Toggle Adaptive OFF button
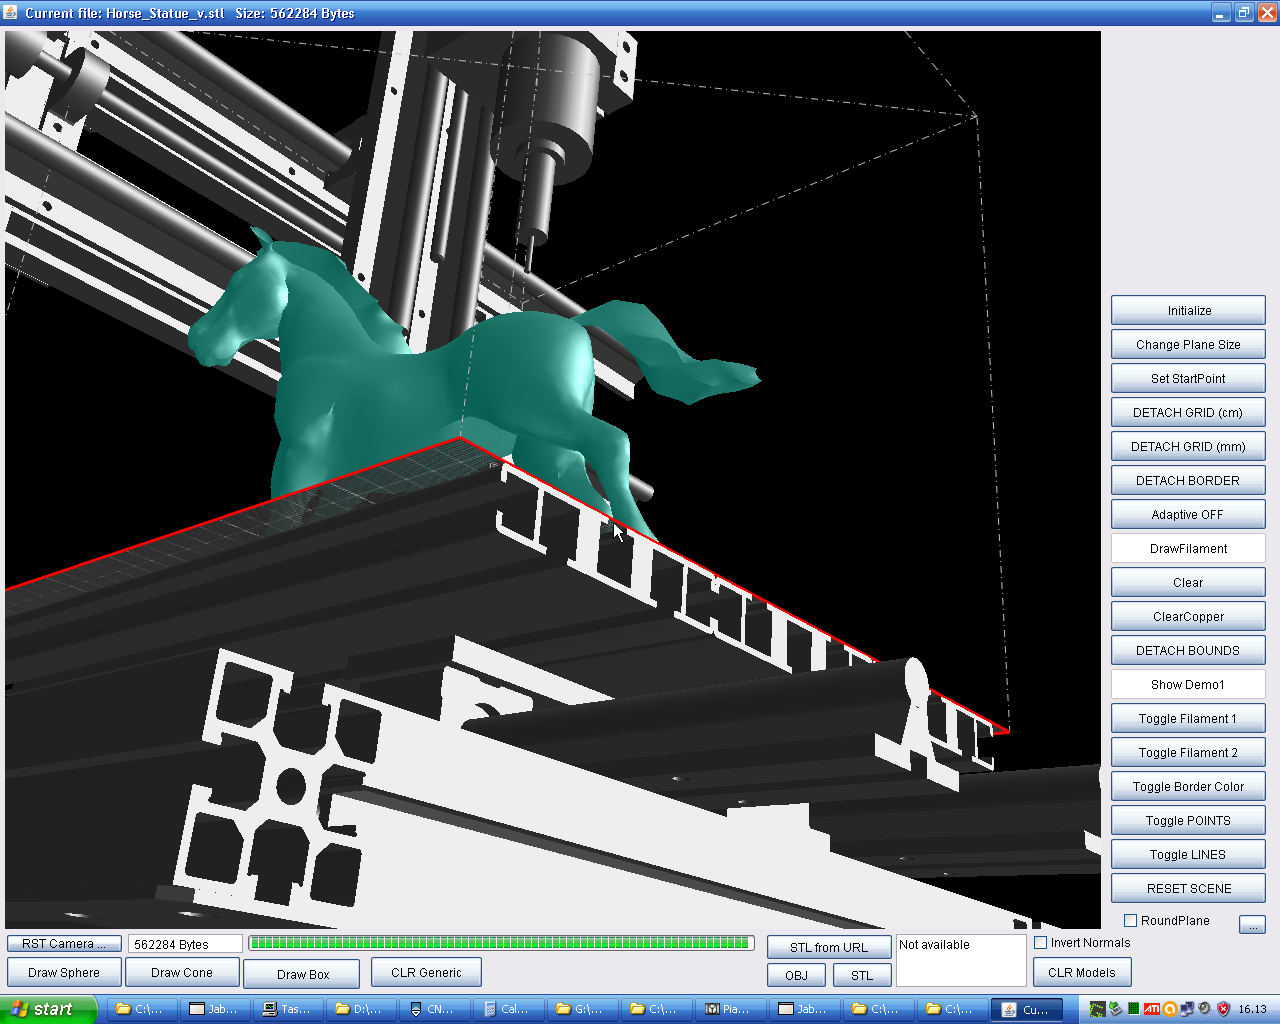 [1188, 515]
